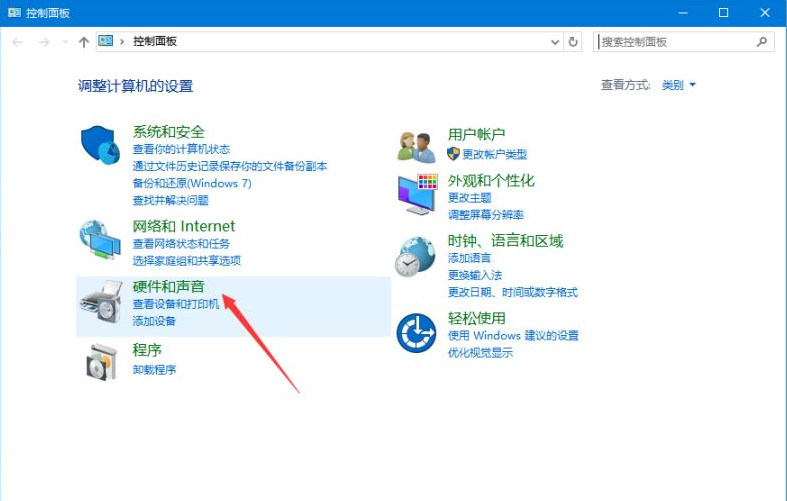Click the 控制面板 breadcrumb in the address bar

[x=154, y=42]
